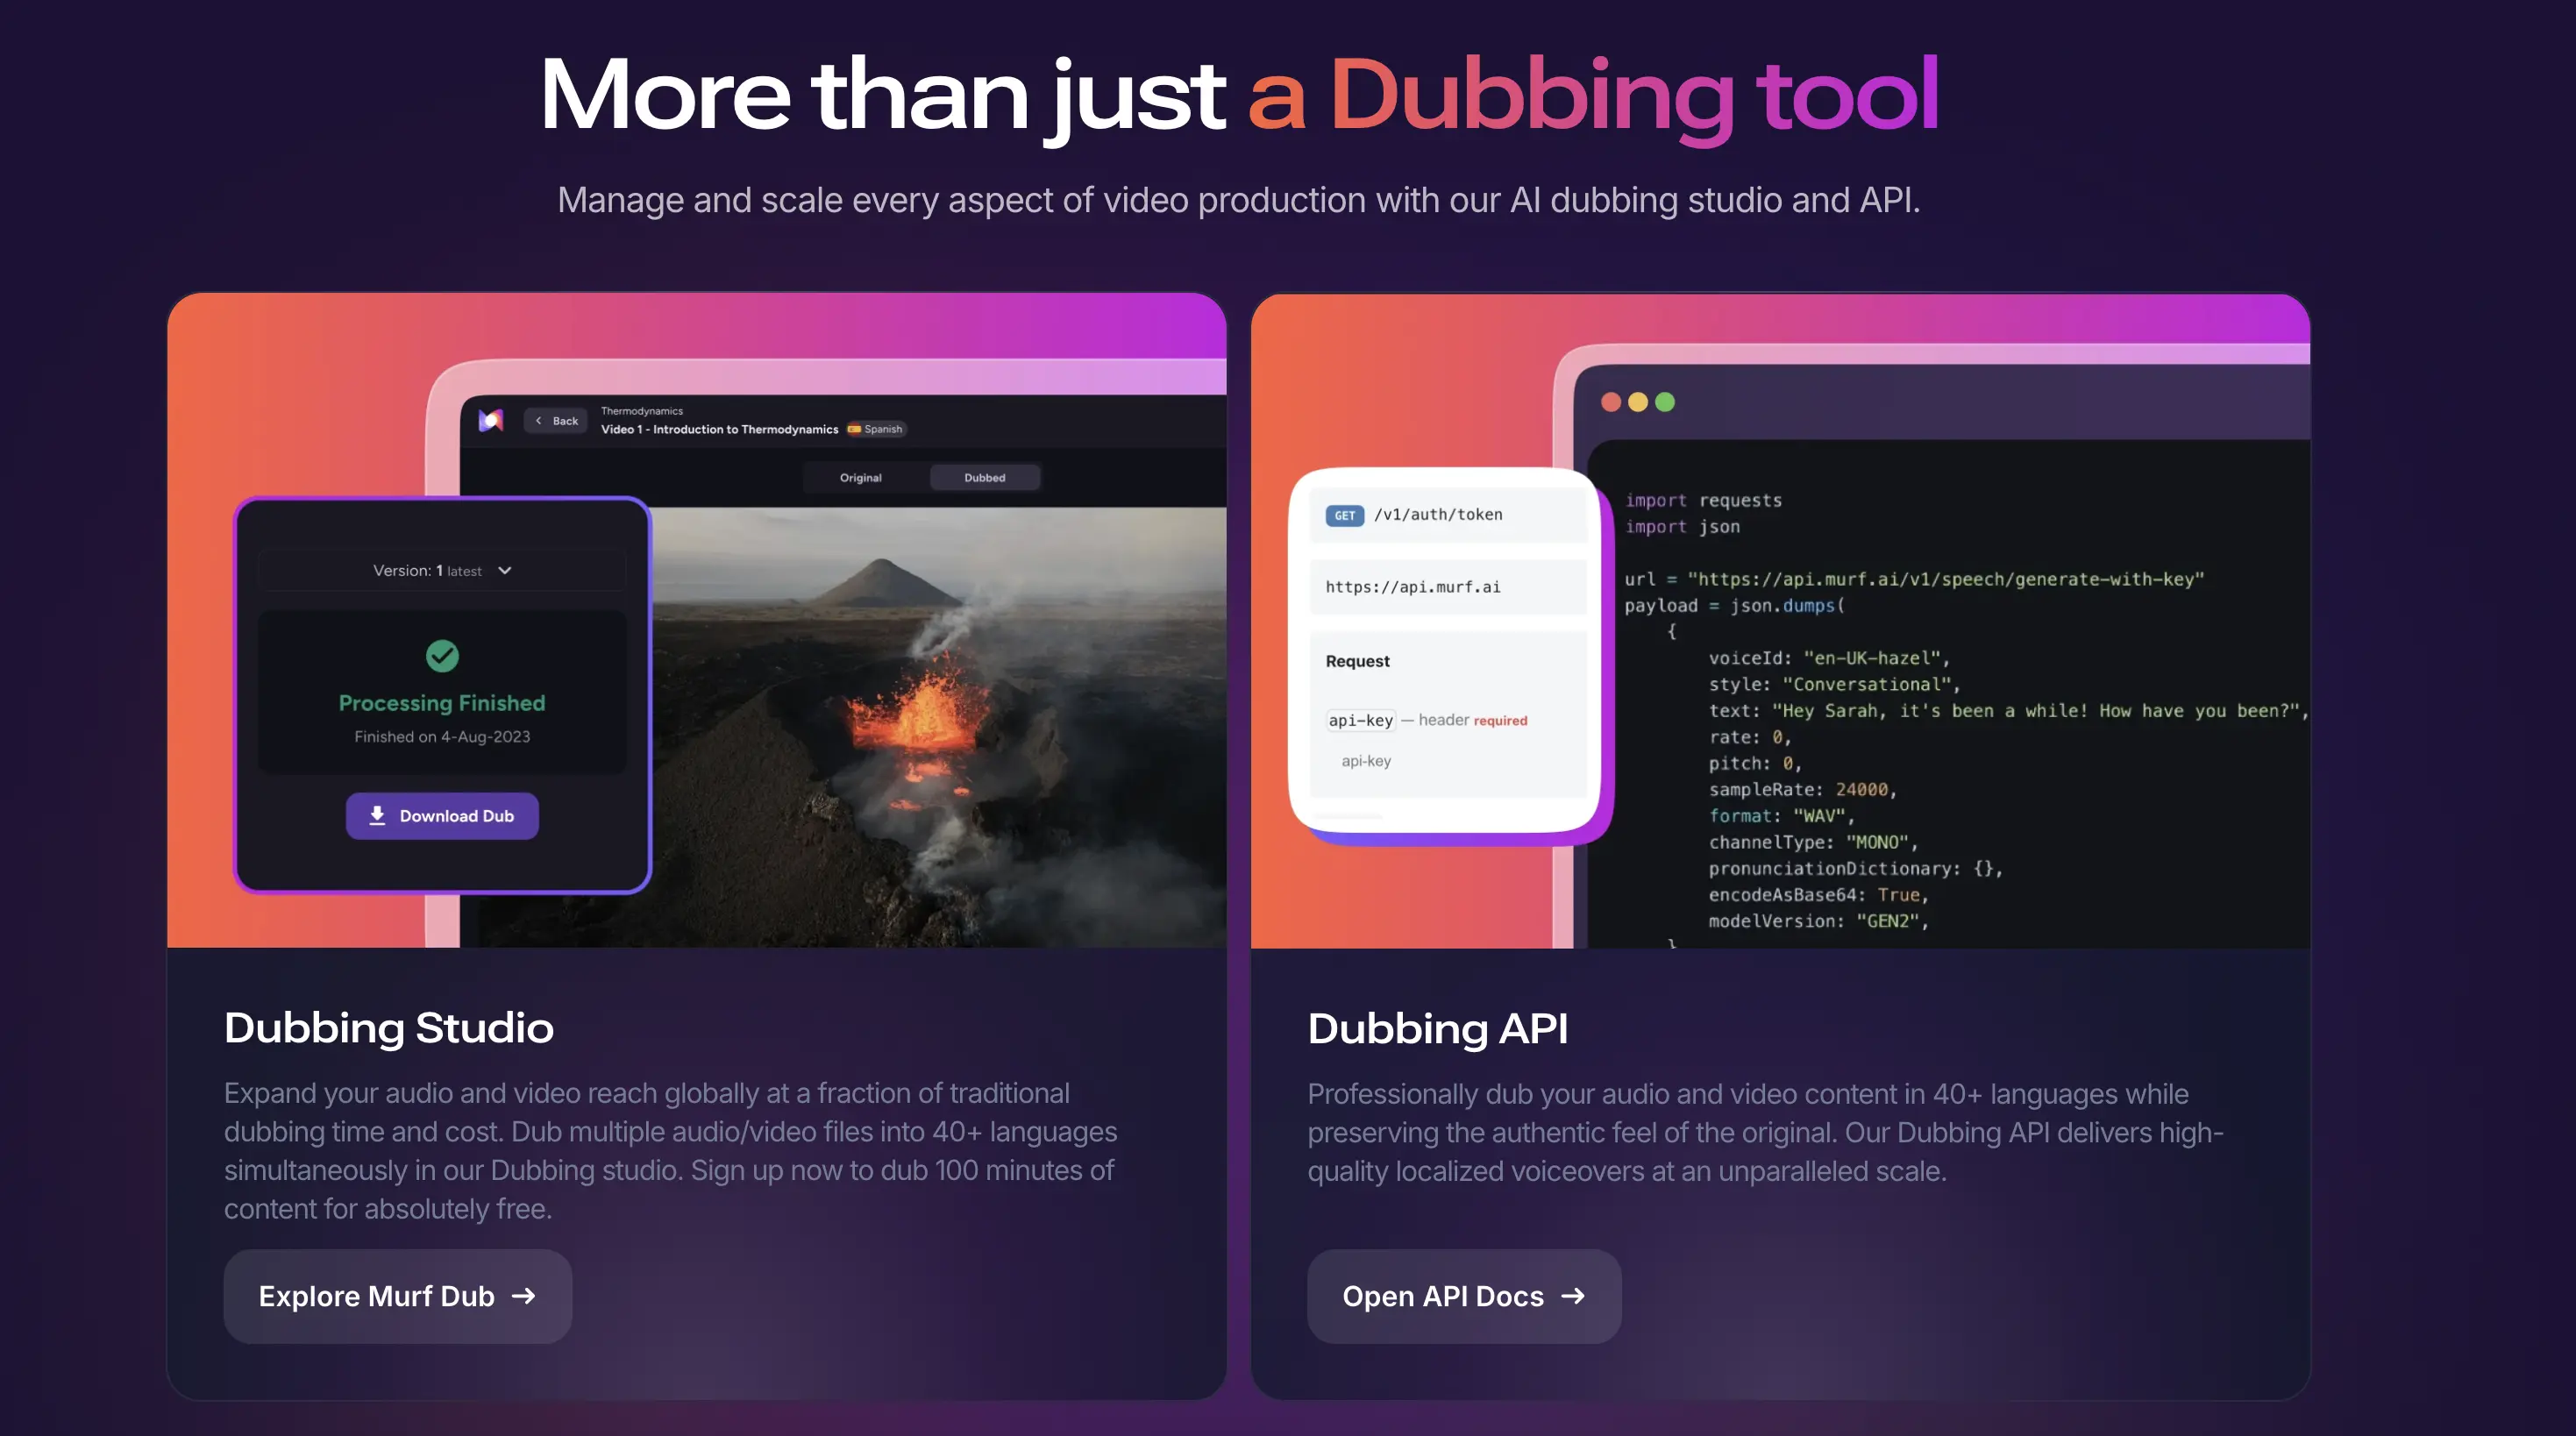Click the download icon inside the Download Dub button
The width and height of the screenshot is (2576, 1436).
[378, 816]
